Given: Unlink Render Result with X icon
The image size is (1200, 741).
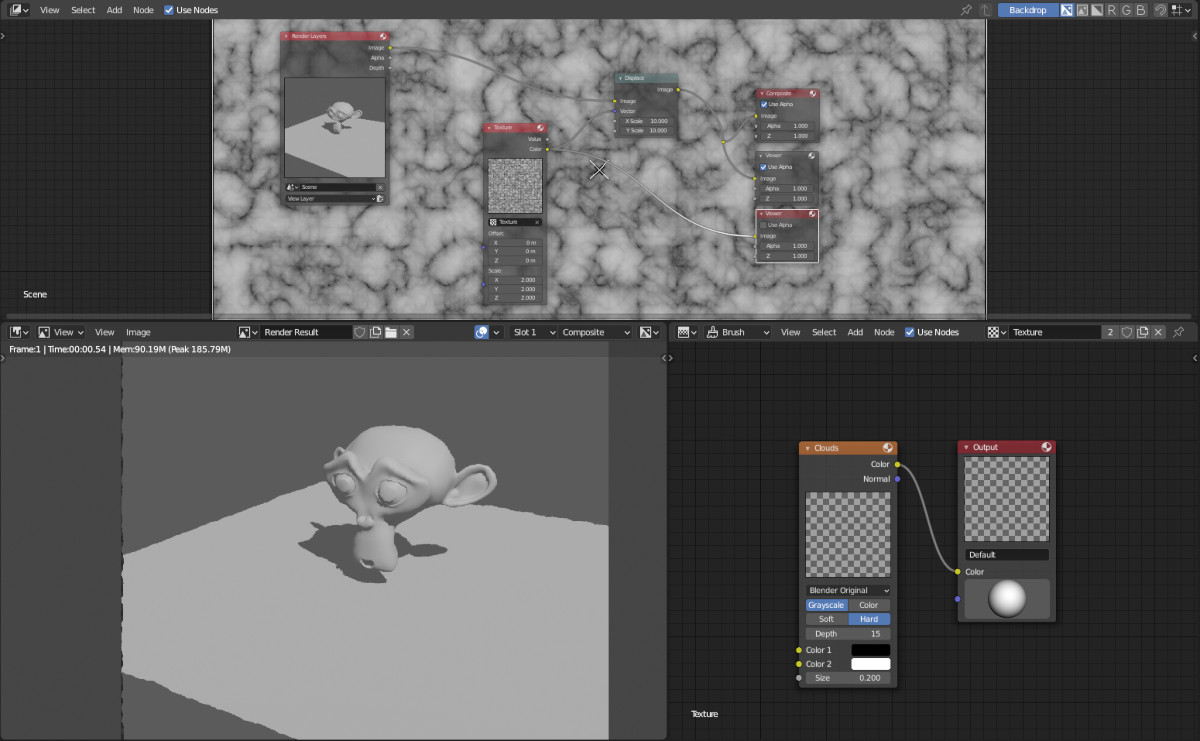Looking at the screenshot, I should 406,332.
